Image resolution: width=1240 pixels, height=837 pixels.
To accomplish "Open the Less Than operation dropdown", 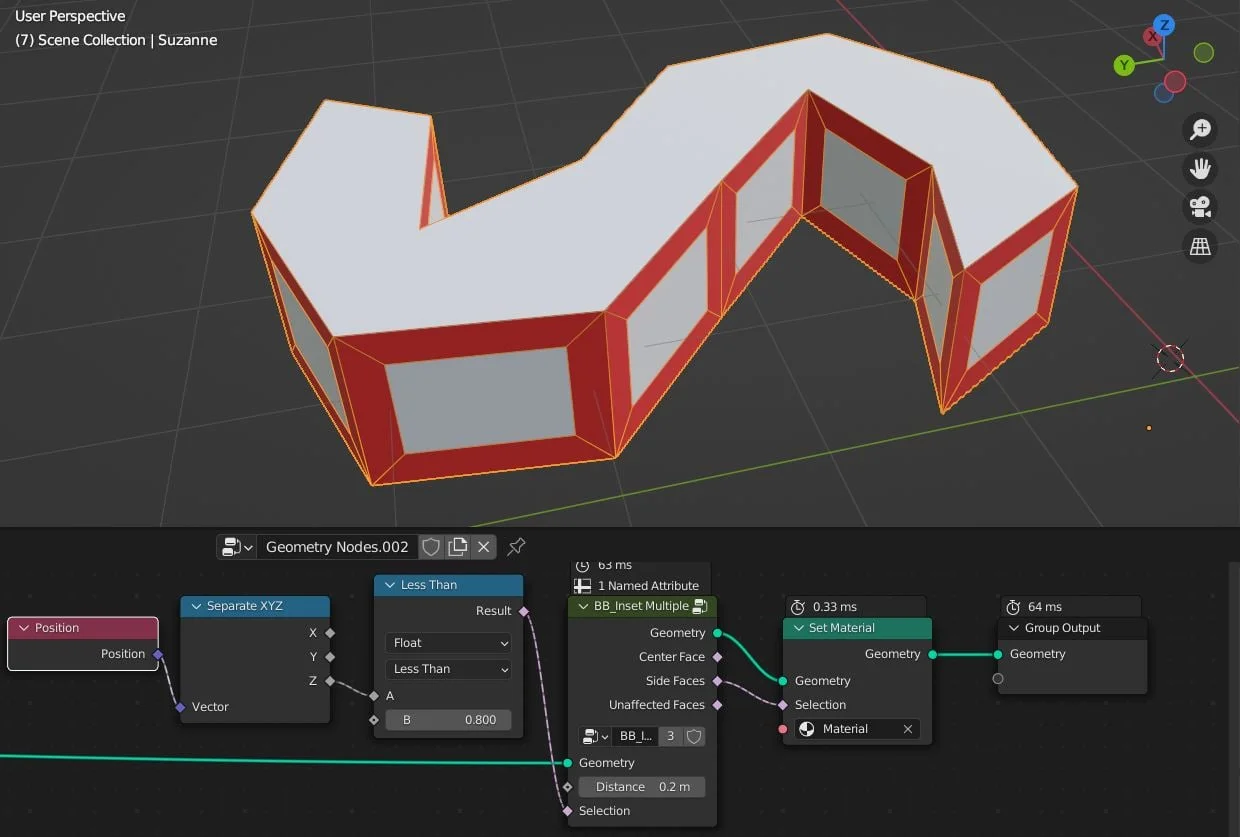I will [x=448, y=669].
